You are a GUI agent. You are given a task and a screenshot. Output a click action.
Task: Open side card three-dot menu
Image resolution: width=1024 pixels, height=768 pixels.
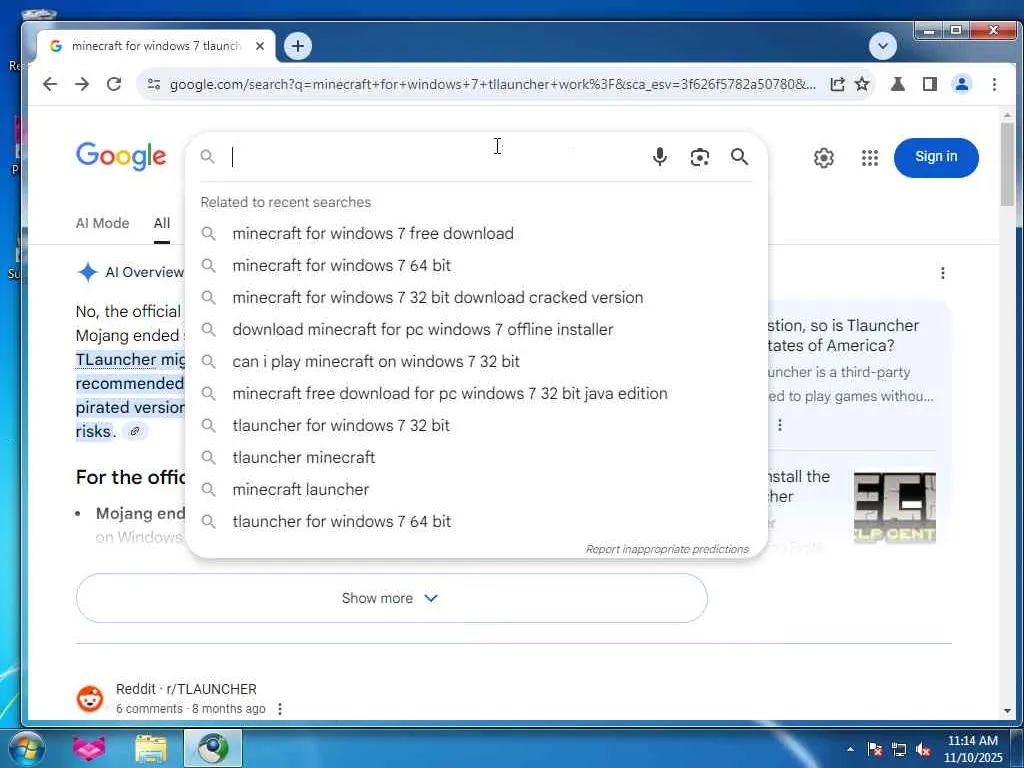pos(780,425)
